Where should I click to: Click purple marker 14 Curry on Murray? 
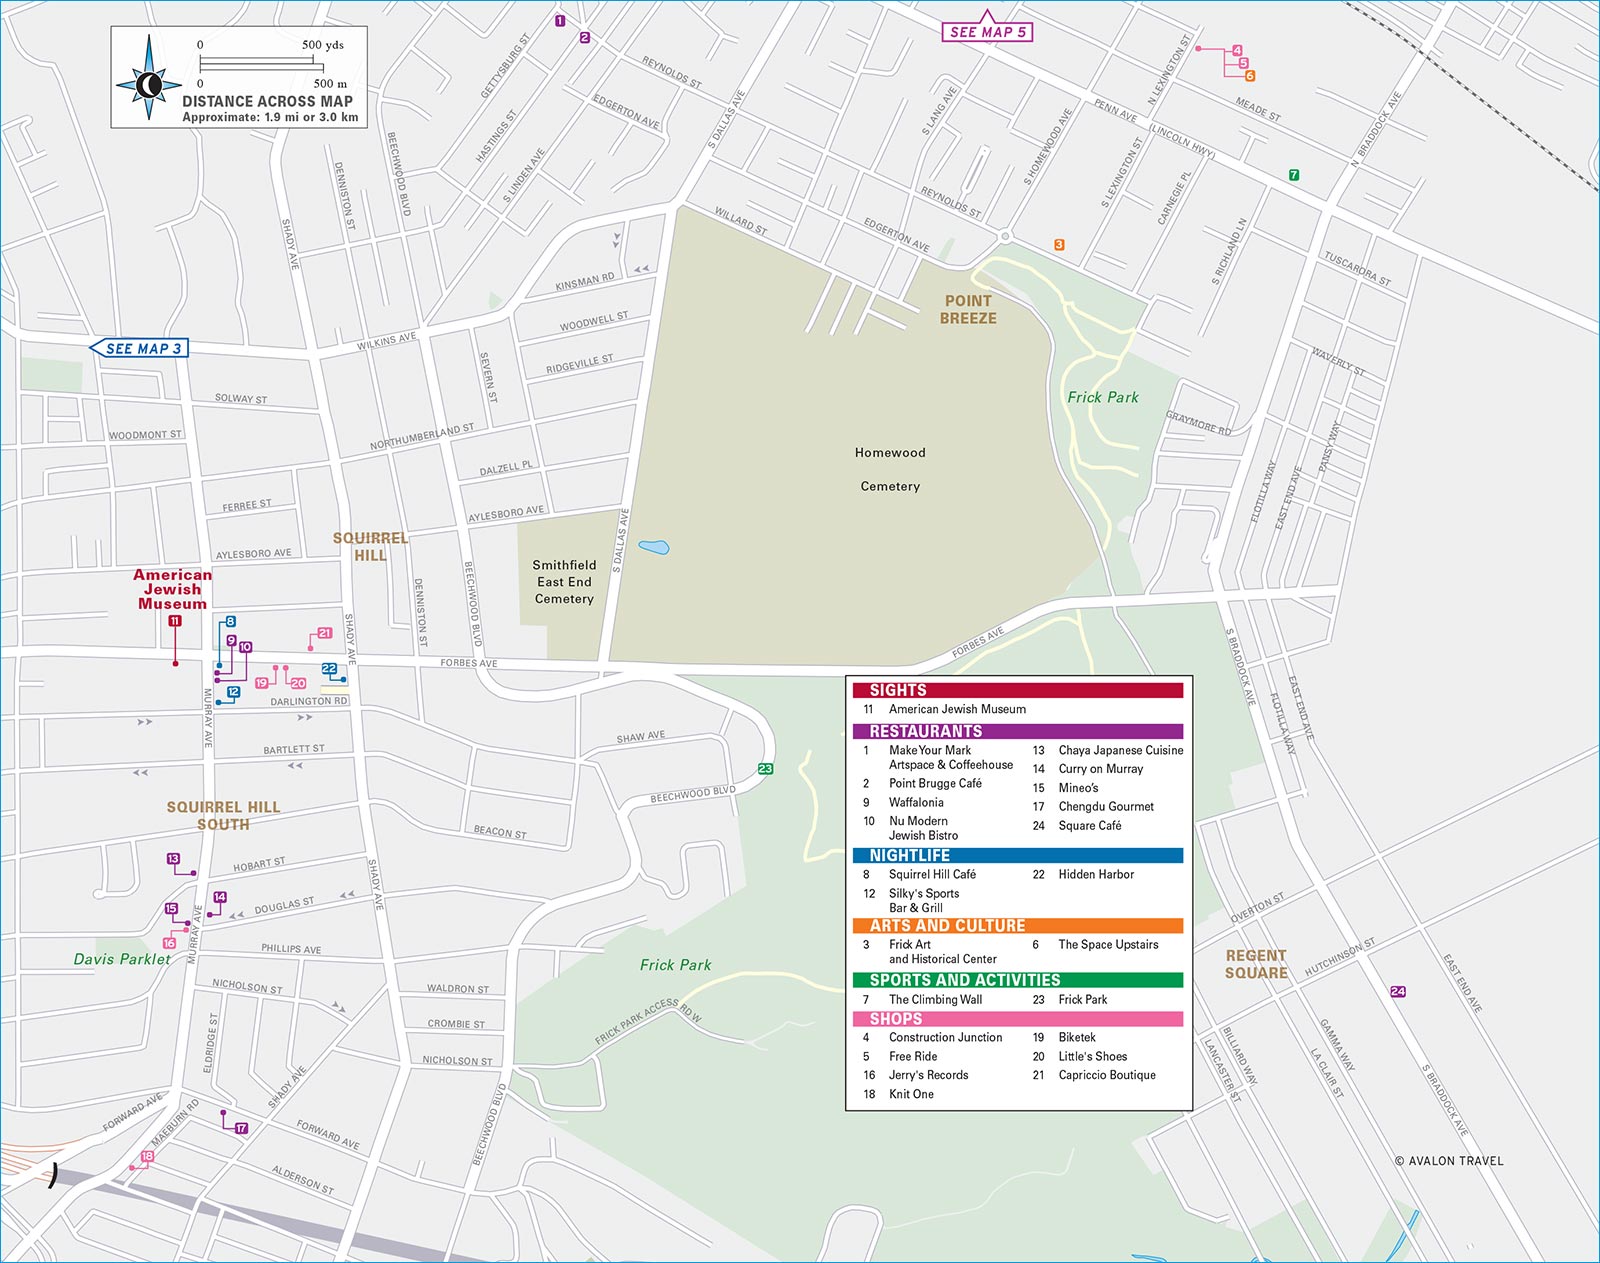coord(220,897)
